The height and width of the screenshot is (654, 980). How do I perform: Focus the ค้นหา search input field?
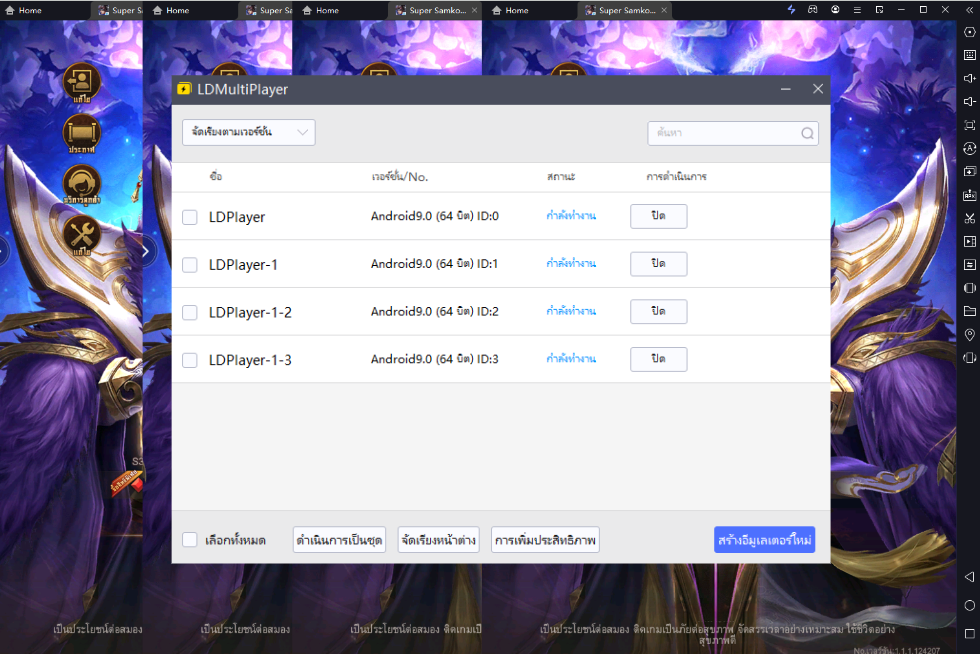point(733,133)
